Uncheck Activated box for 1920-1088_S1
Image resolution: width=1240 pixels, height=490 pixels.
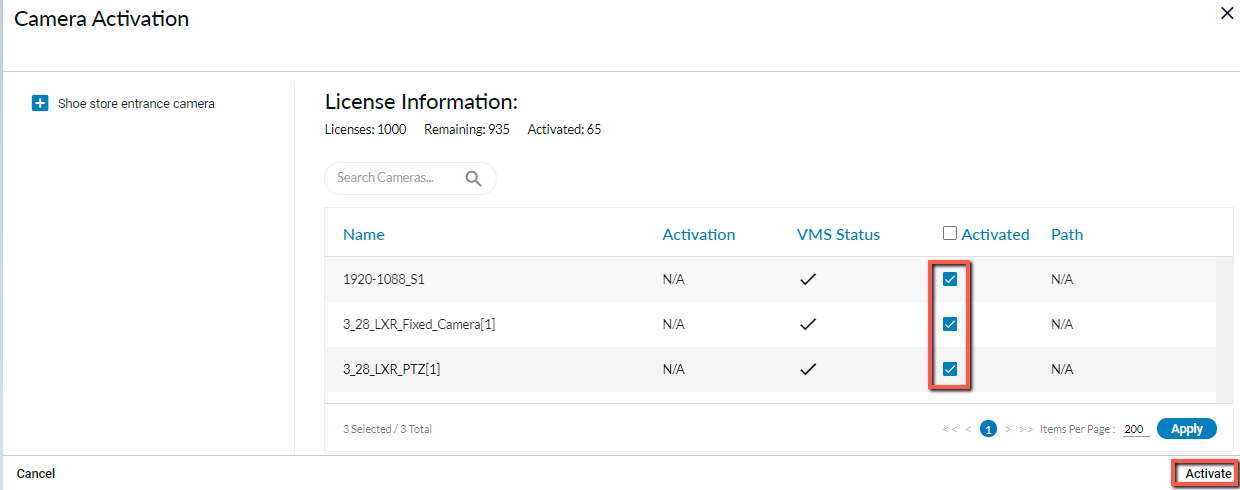click(x=950, y=279)
